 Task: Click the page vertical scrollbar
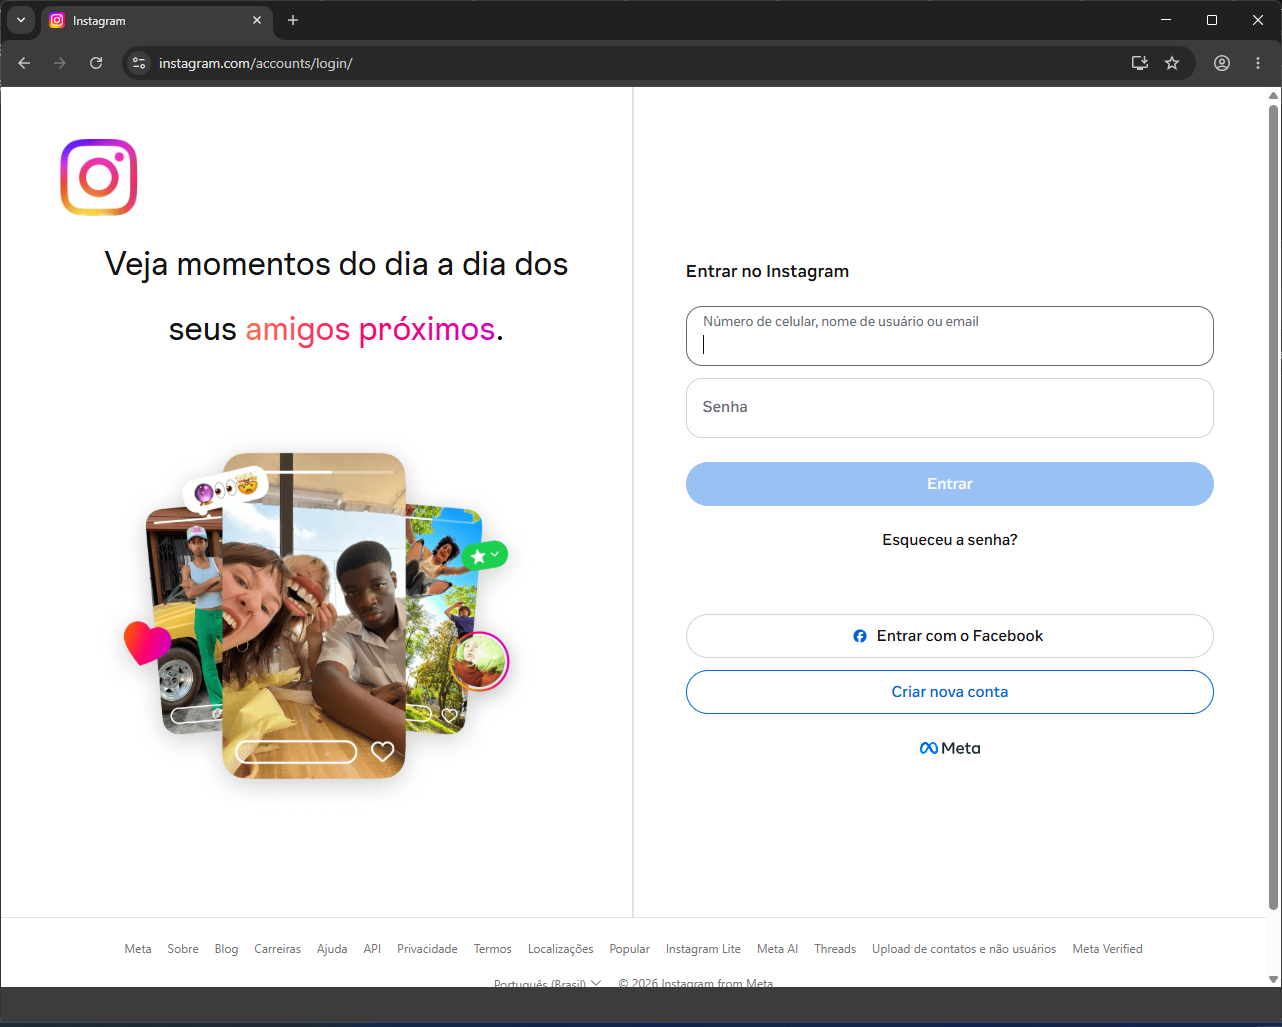pos(1273,506)
